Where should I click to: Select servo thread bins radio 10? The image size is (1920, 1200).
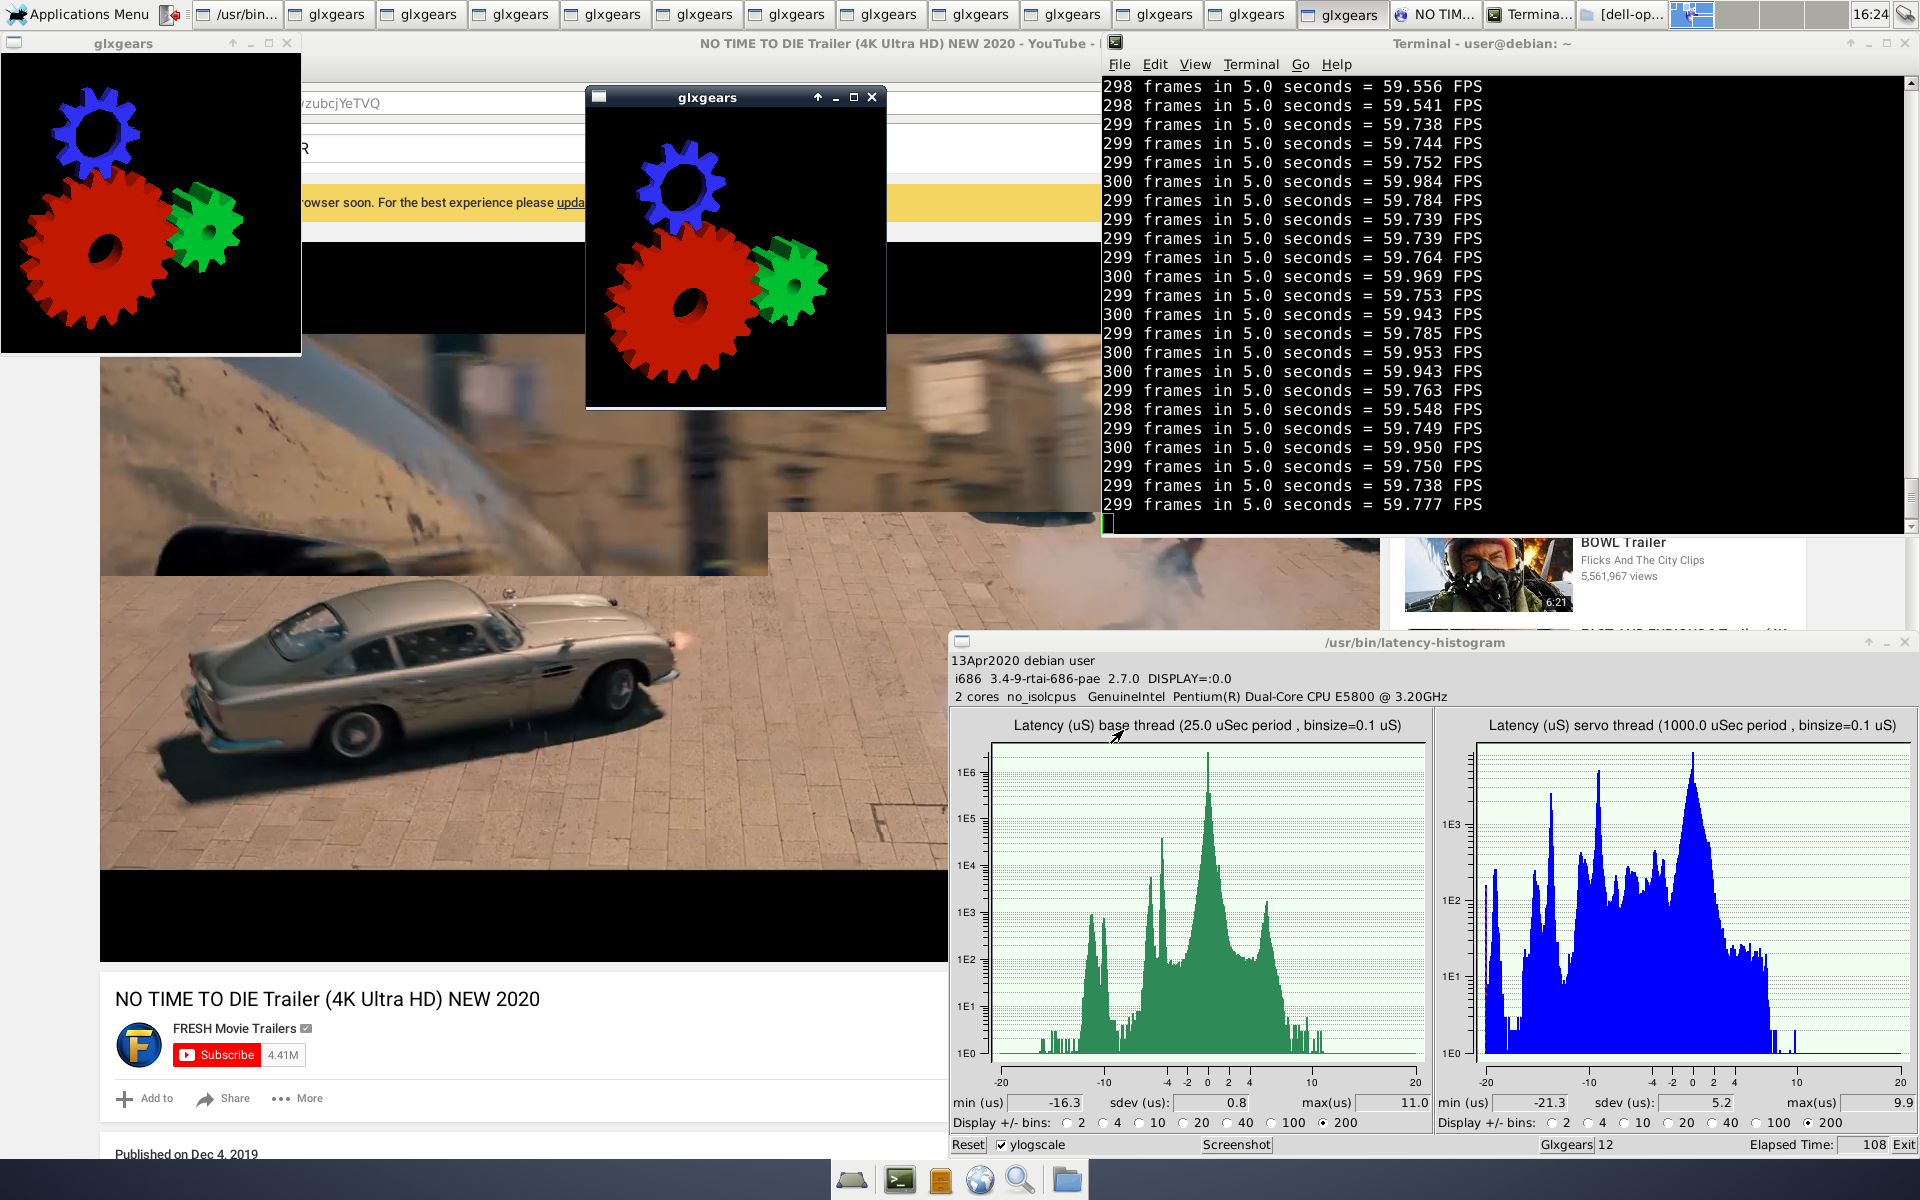point(1624,1123)
